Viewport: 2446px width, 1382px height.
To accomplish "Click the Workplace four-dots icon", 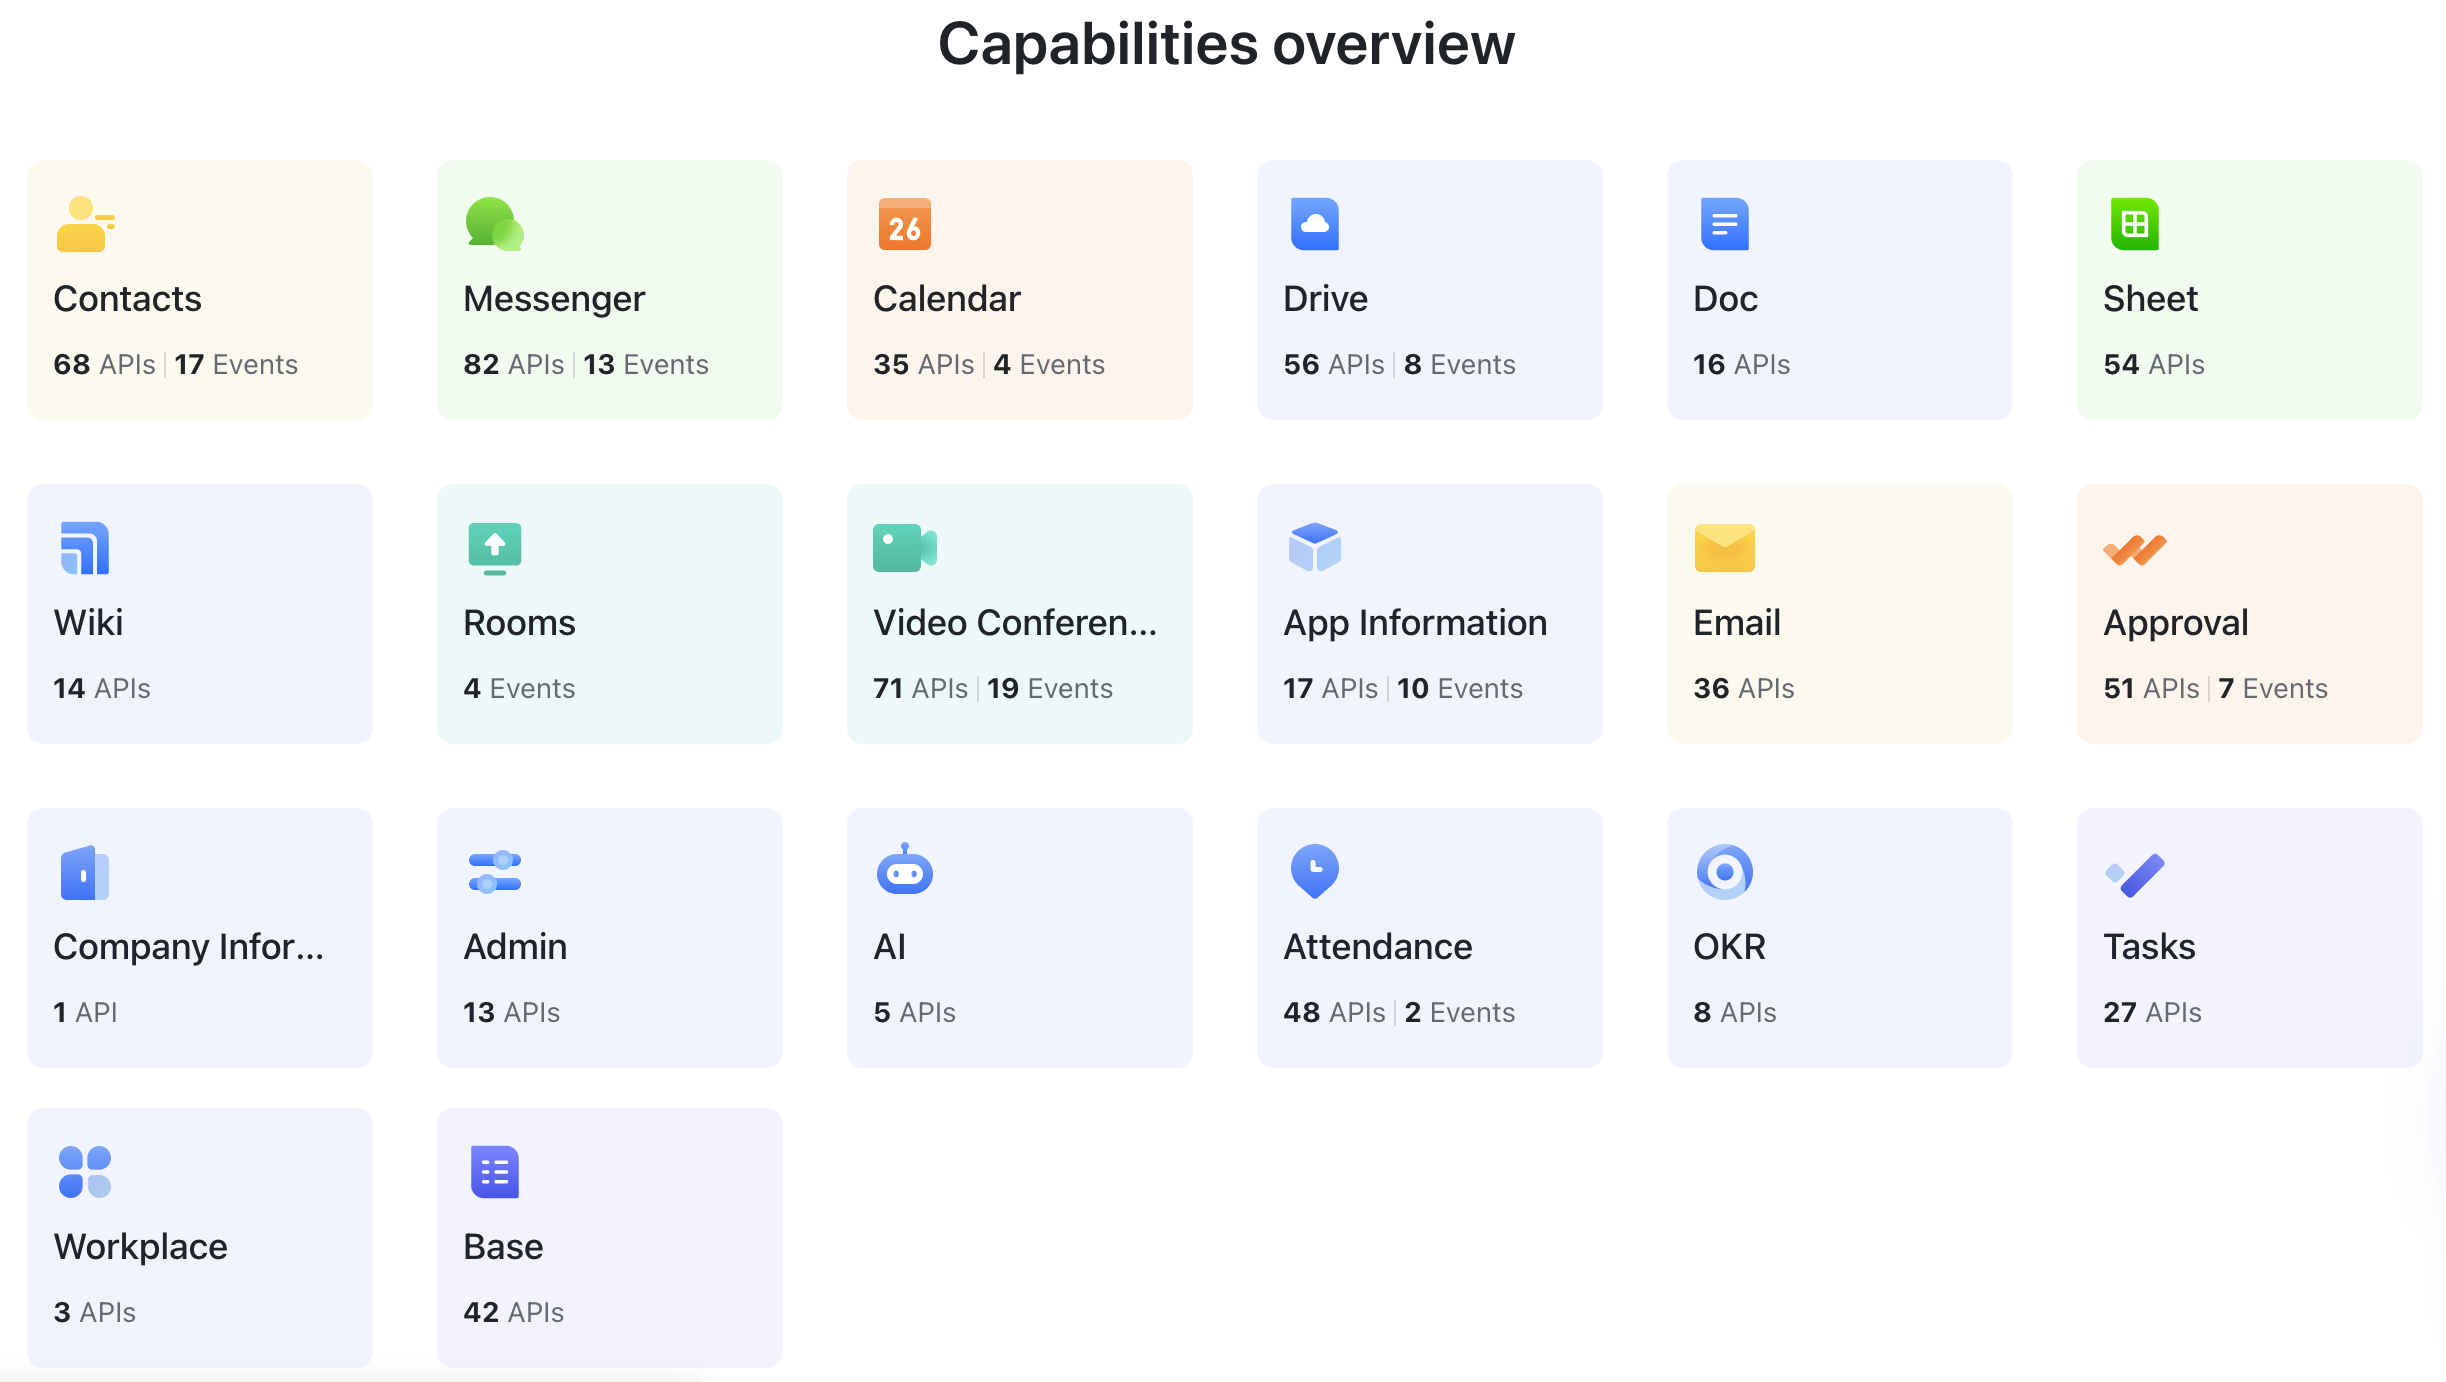I will coord(84,1172).
